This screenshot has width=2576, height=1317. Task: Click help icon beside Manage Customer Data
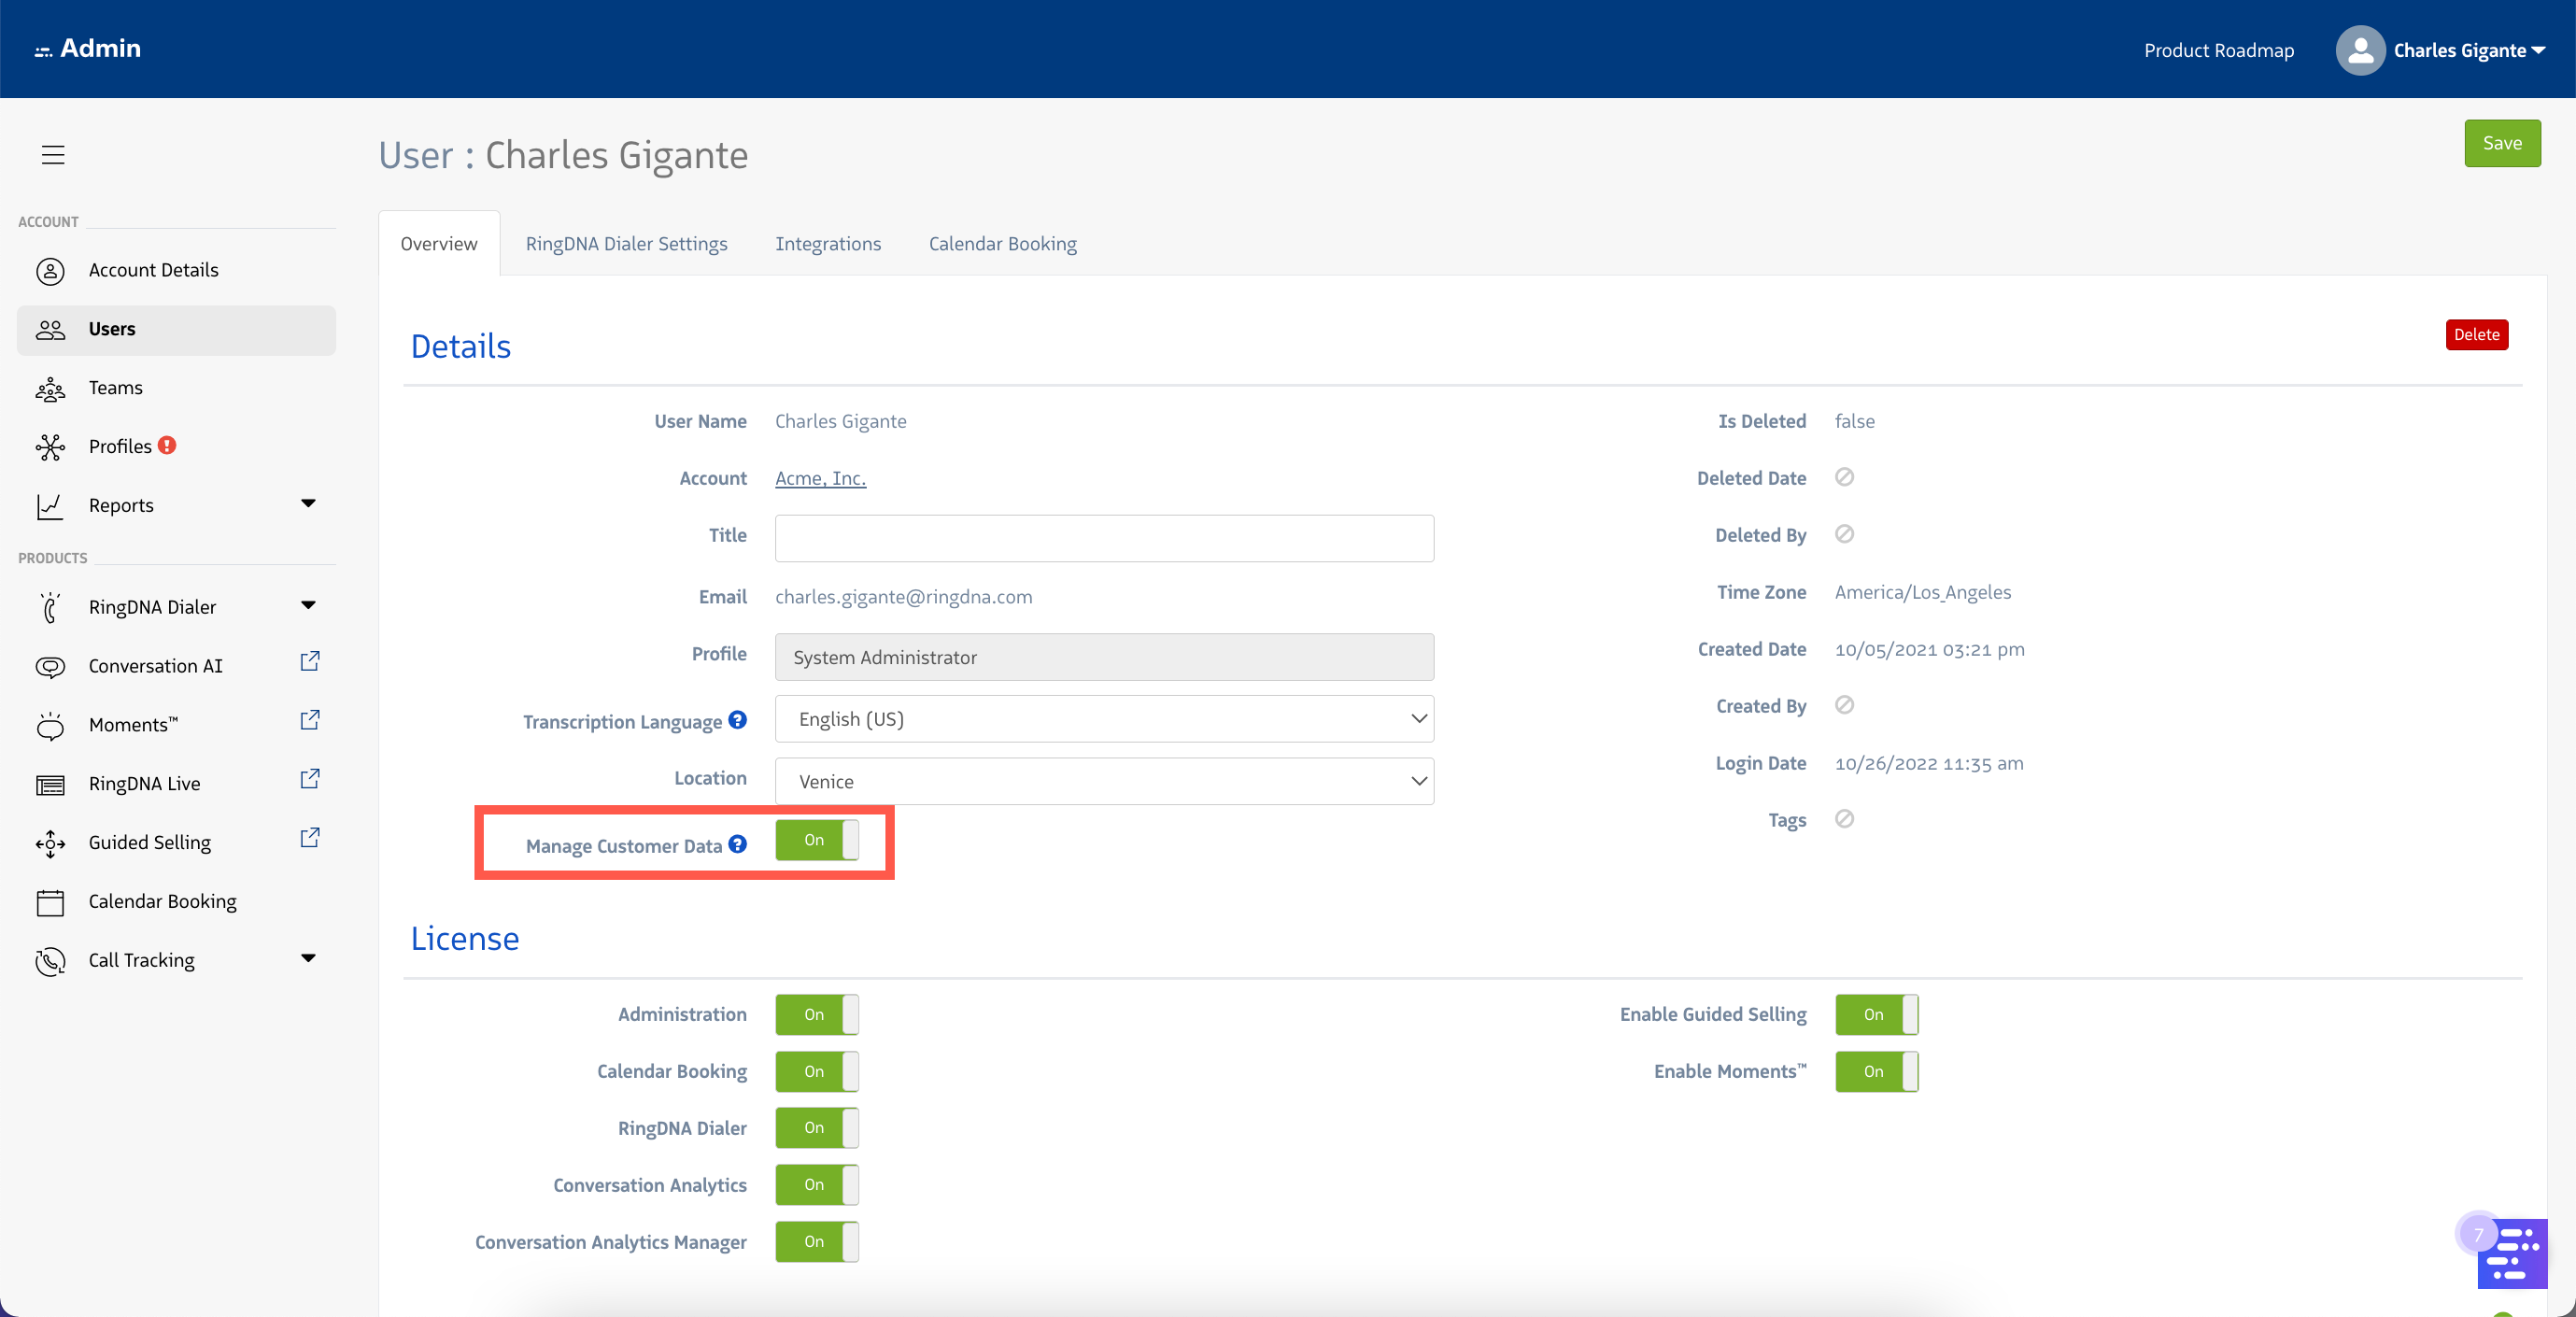(737, 844)
